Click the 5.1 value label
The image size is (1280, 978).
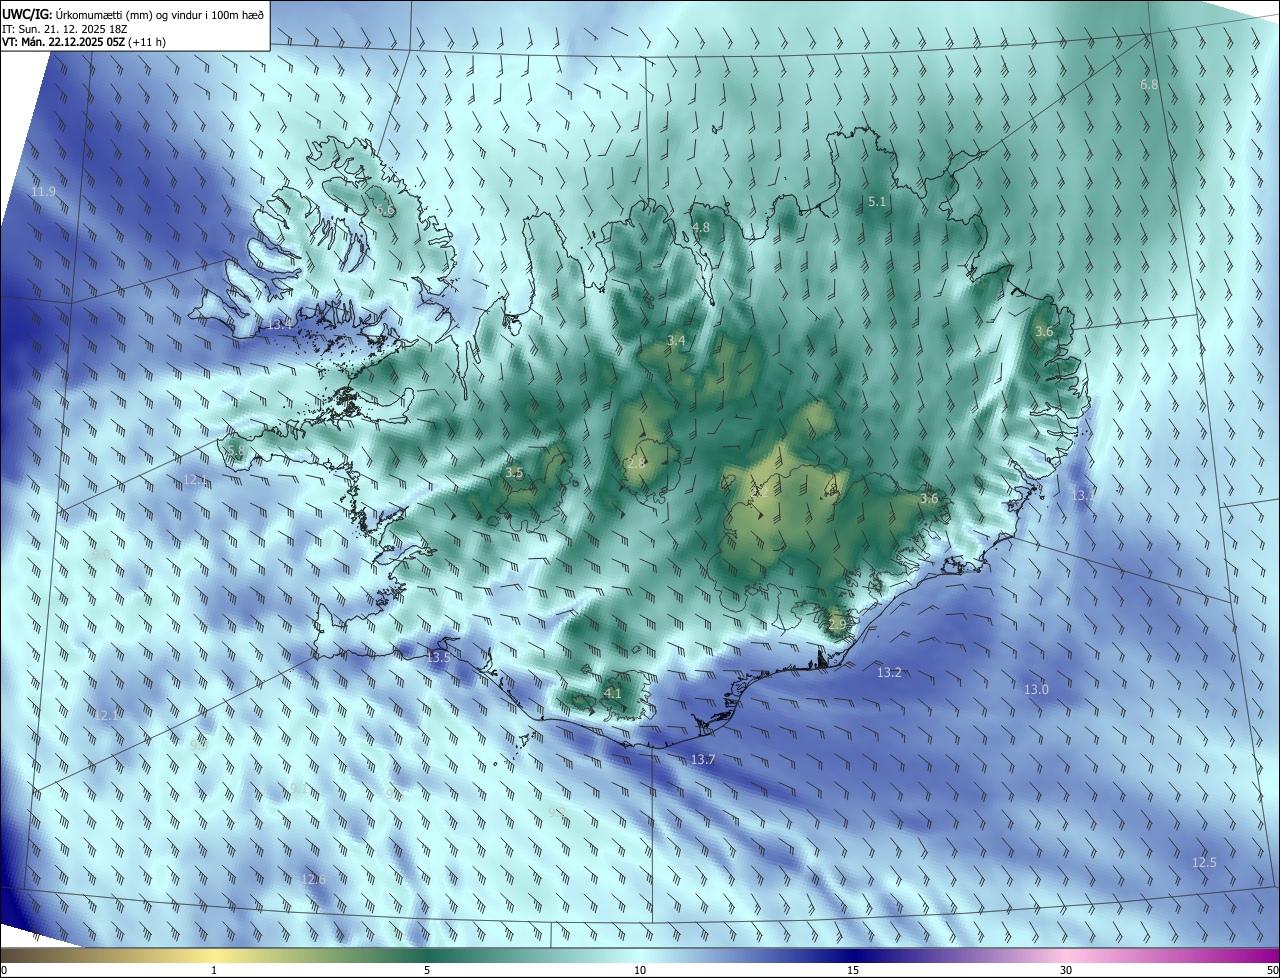click(x=877, y=202)
